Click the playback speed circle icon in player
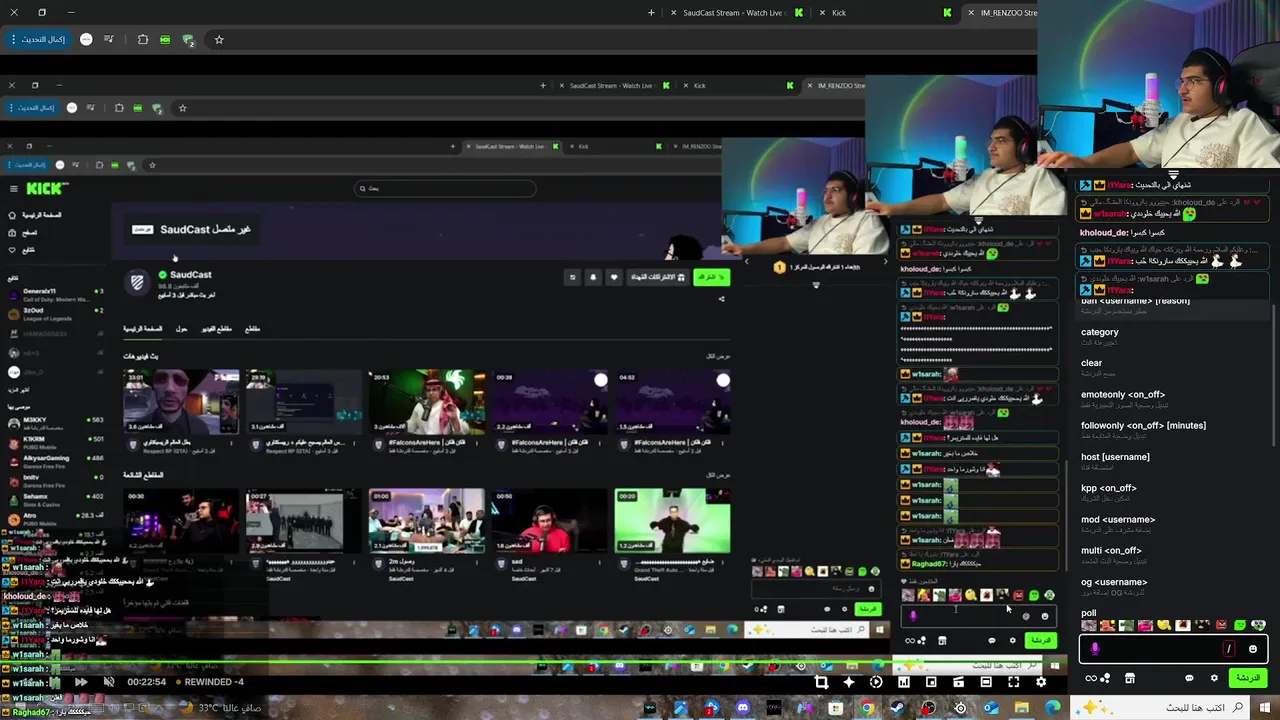The width and height of the screenshot is (1280, 720). coord(876,682)
